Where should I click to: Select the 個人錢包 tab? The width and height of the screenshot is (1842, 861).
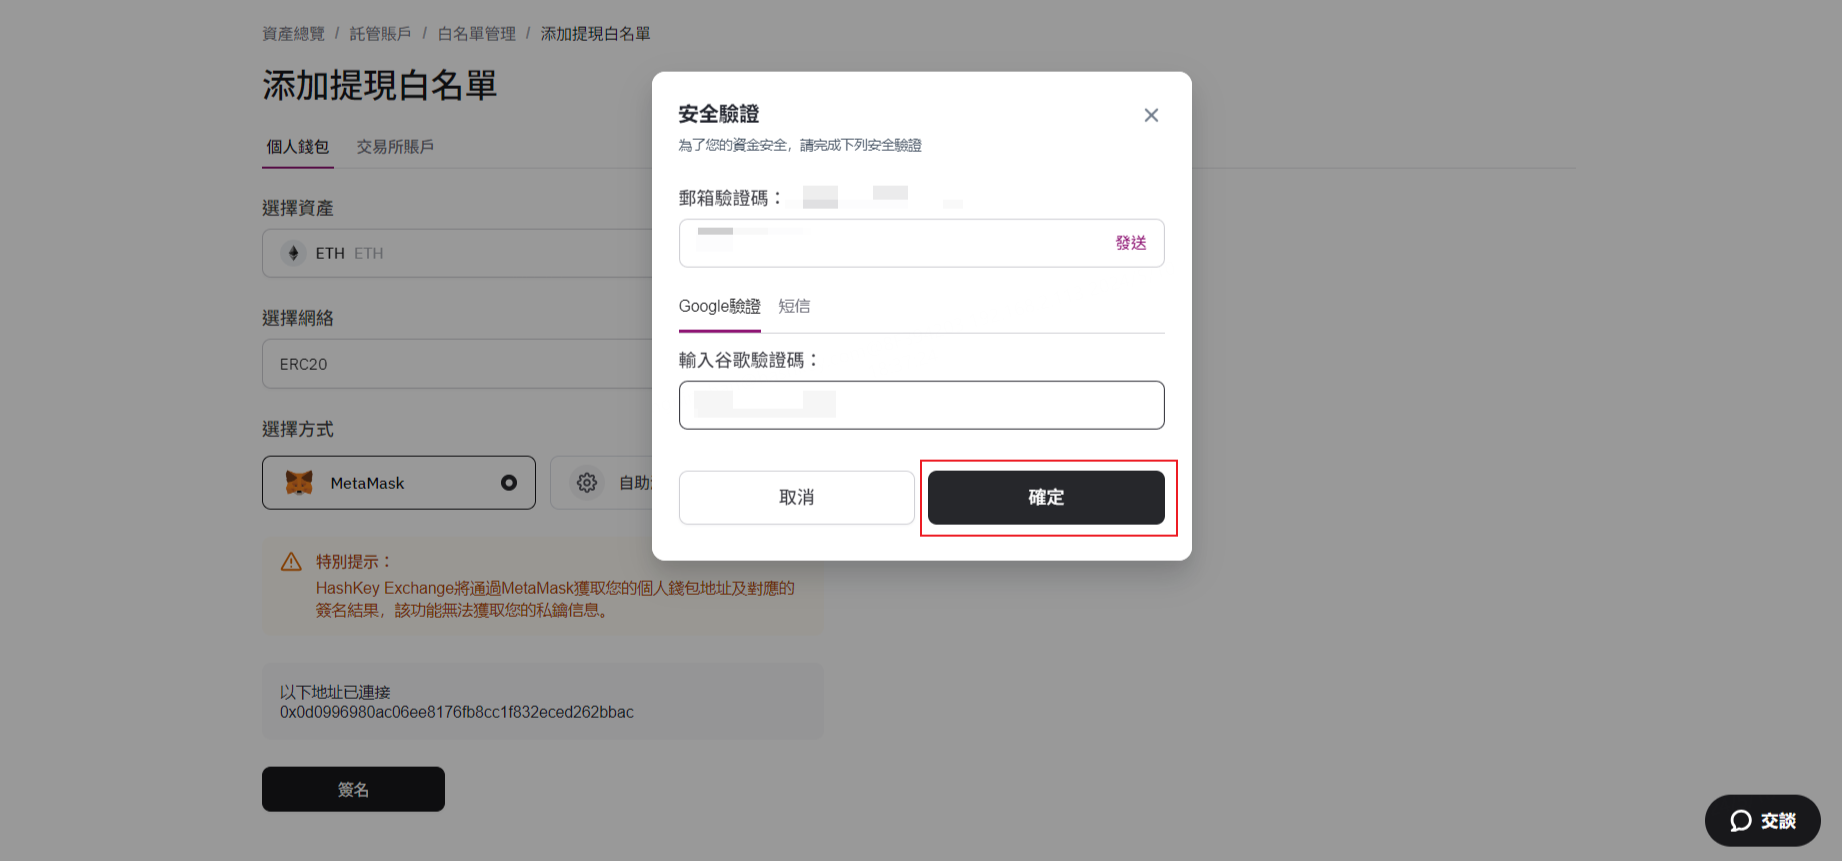[298, 147]
